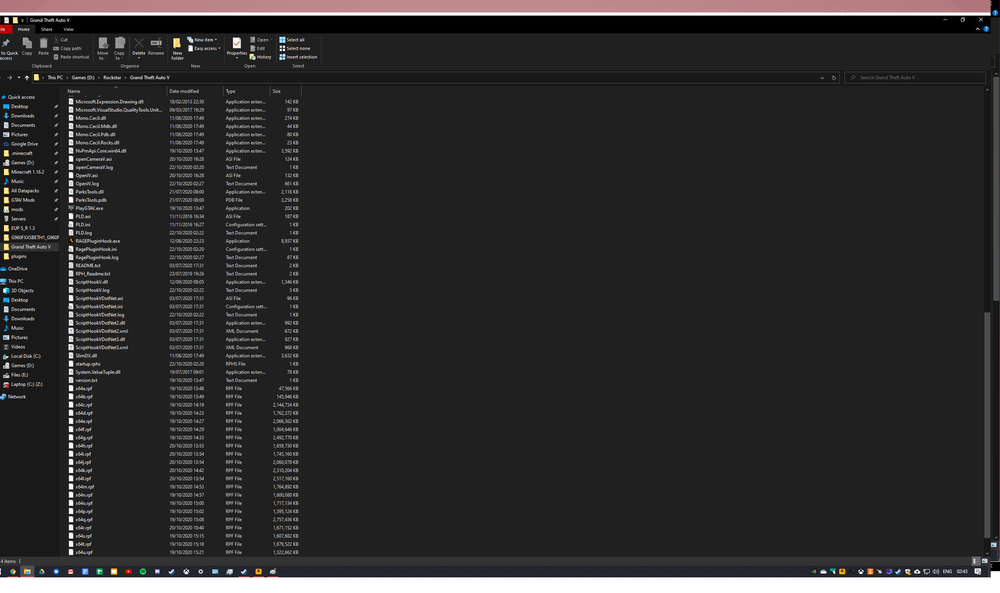The image size is (1000, 593).
Task: Select All Datapacks in the sidebar
Action: (x=25, y=191)
